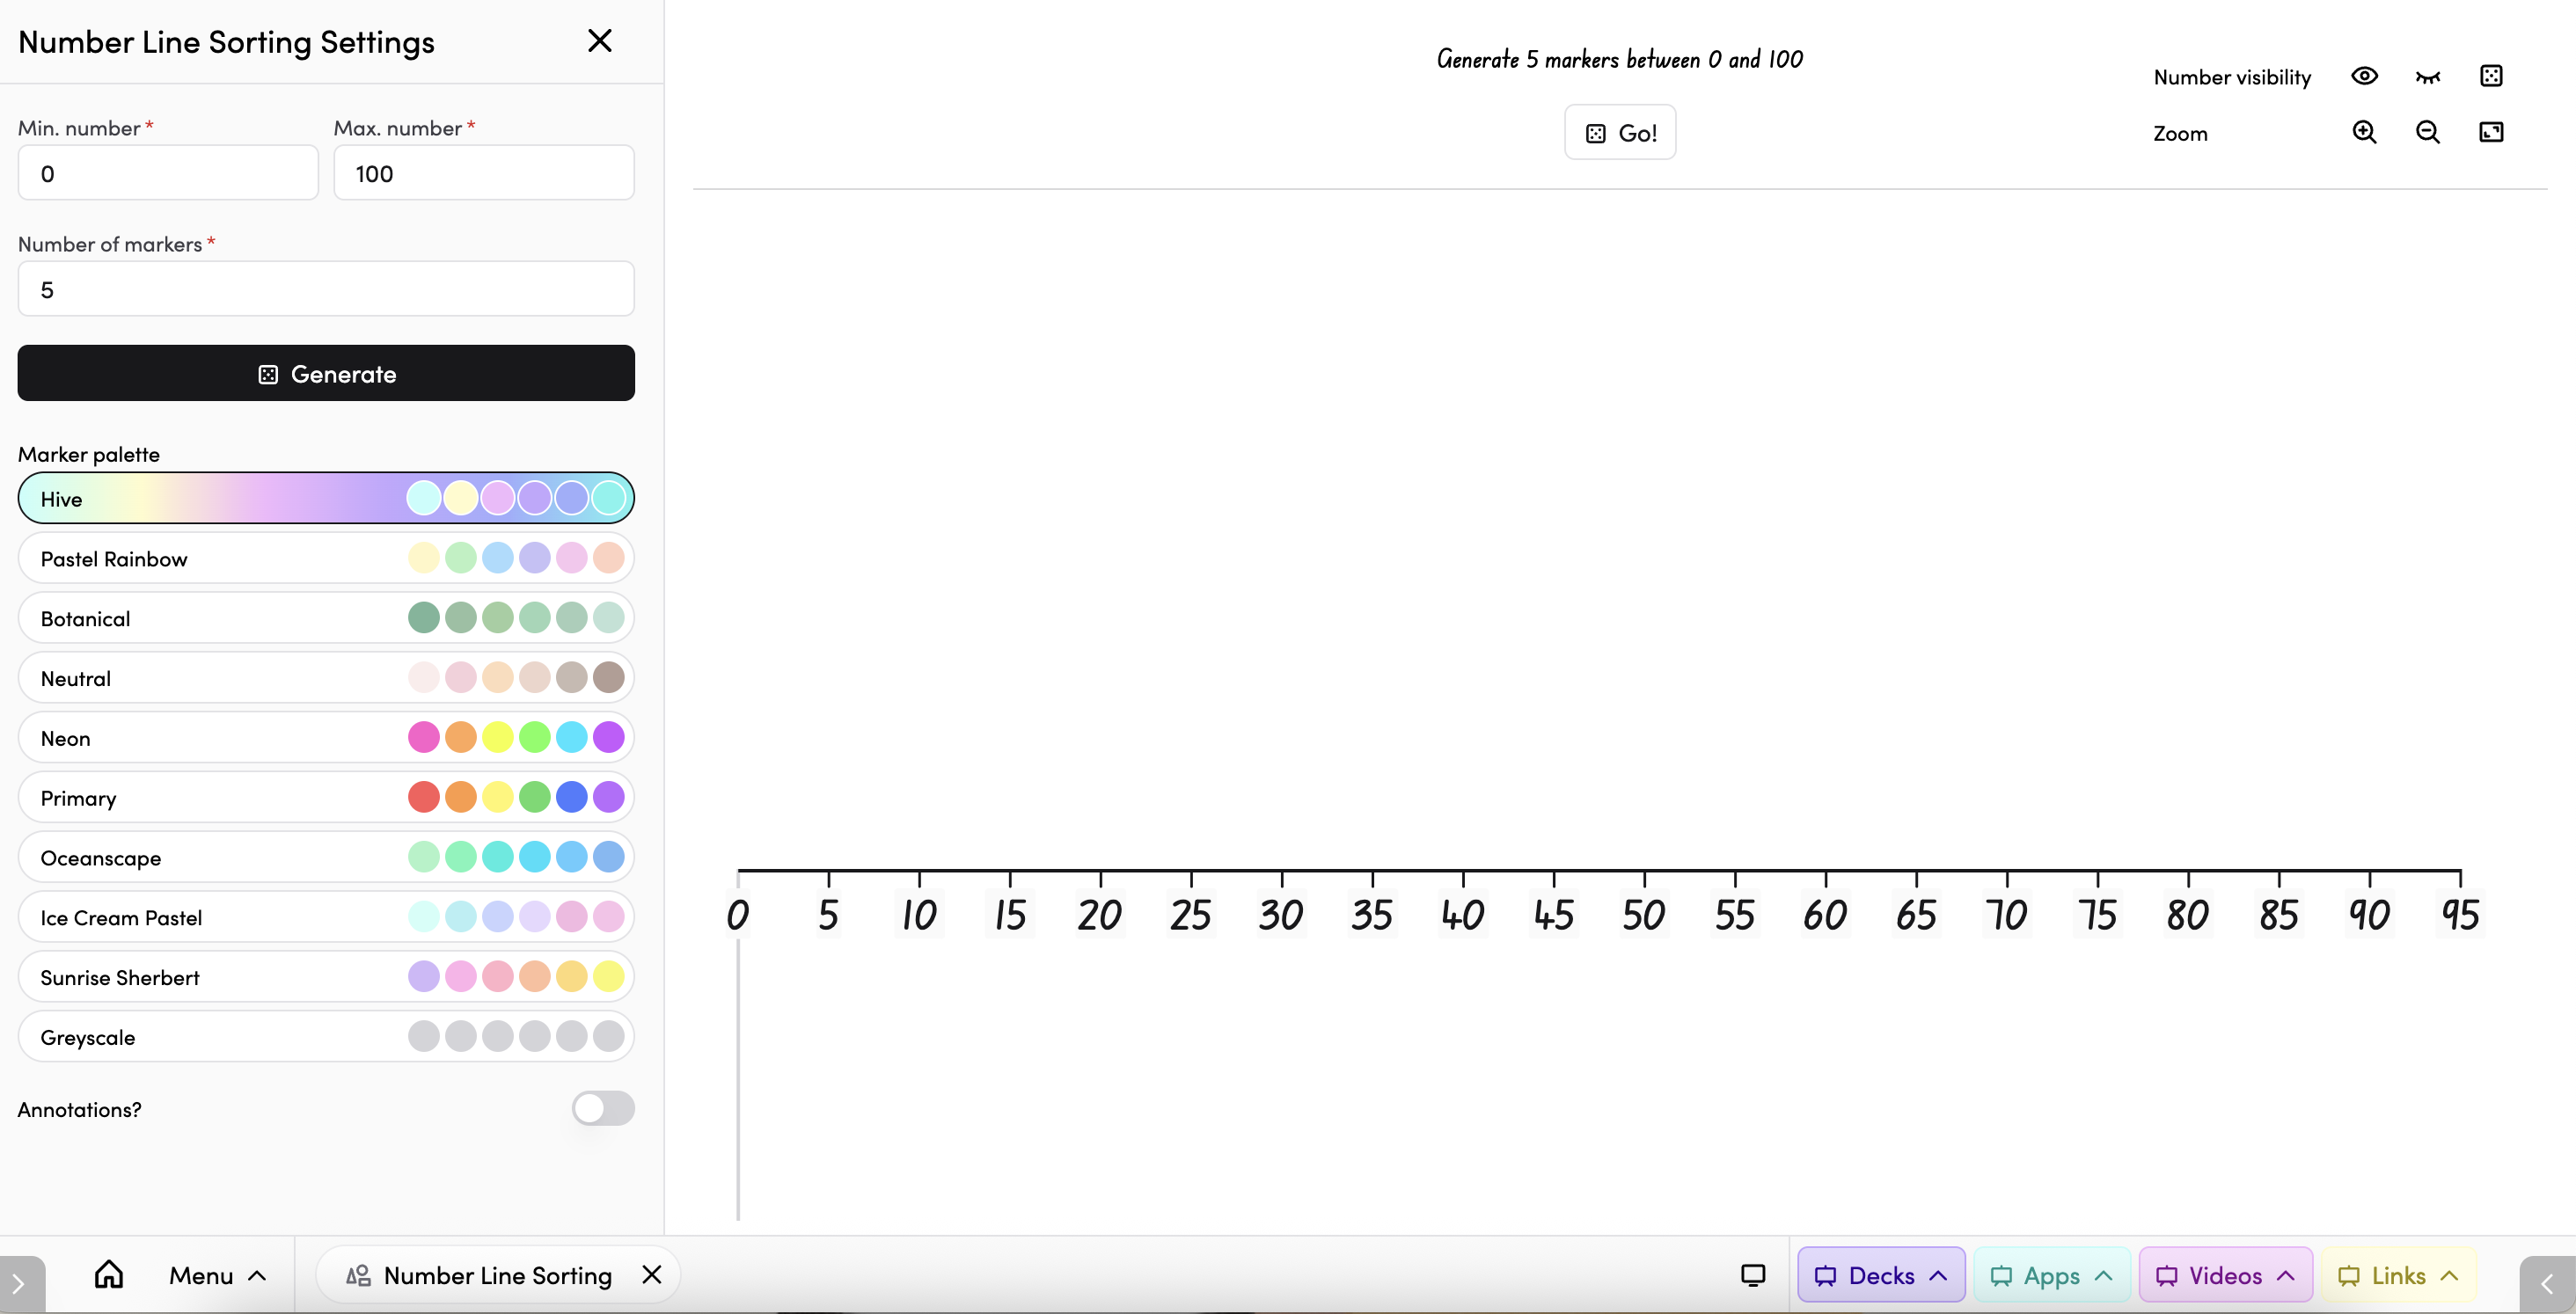Screen dimensions: 2576x1314
Task: Click the zoom in magnifier icon
Action: pos(2364,132)
